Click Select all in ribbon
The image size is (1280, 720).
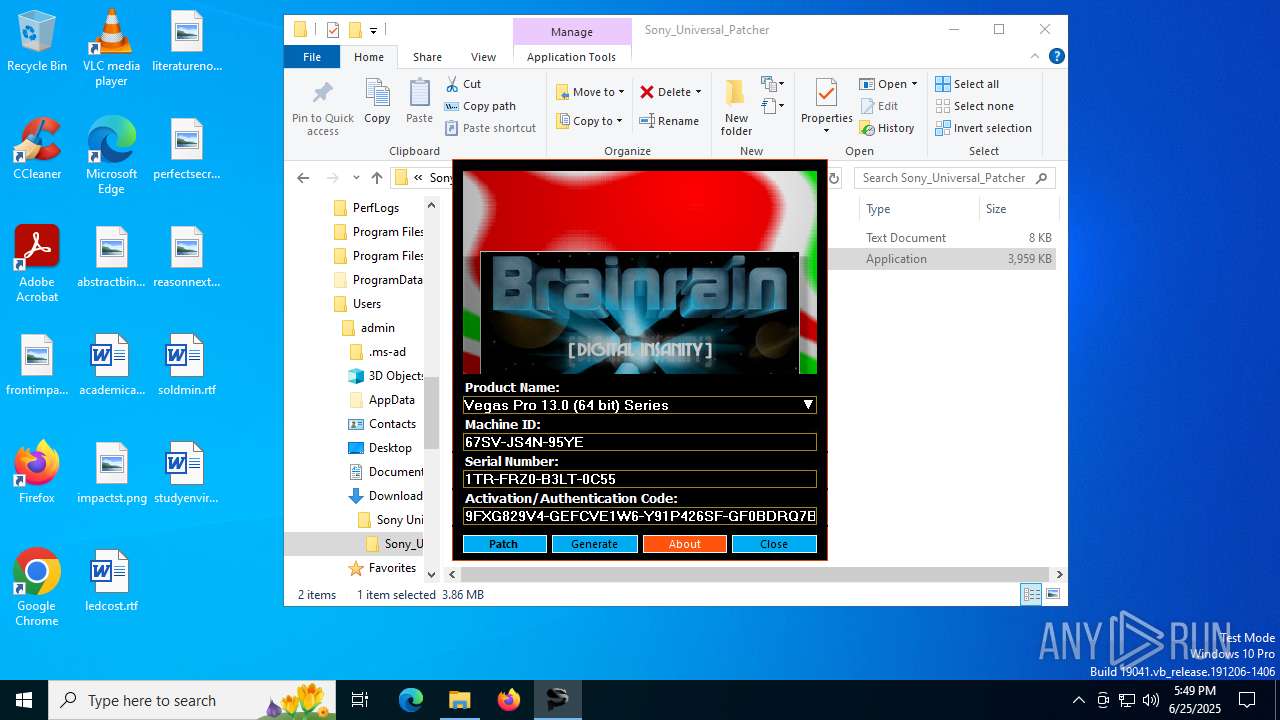(x=967, y=84)
